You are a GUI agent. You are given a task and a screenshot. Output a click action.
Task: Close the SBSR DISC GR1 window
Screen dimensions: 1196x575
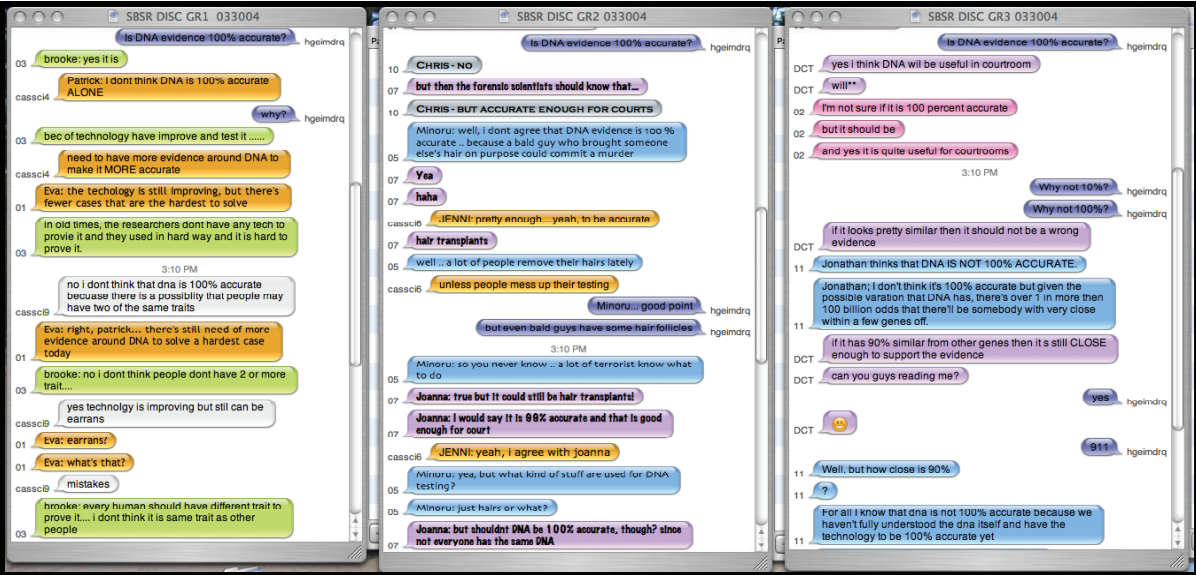pyautogui.click(x=18, y=16)
